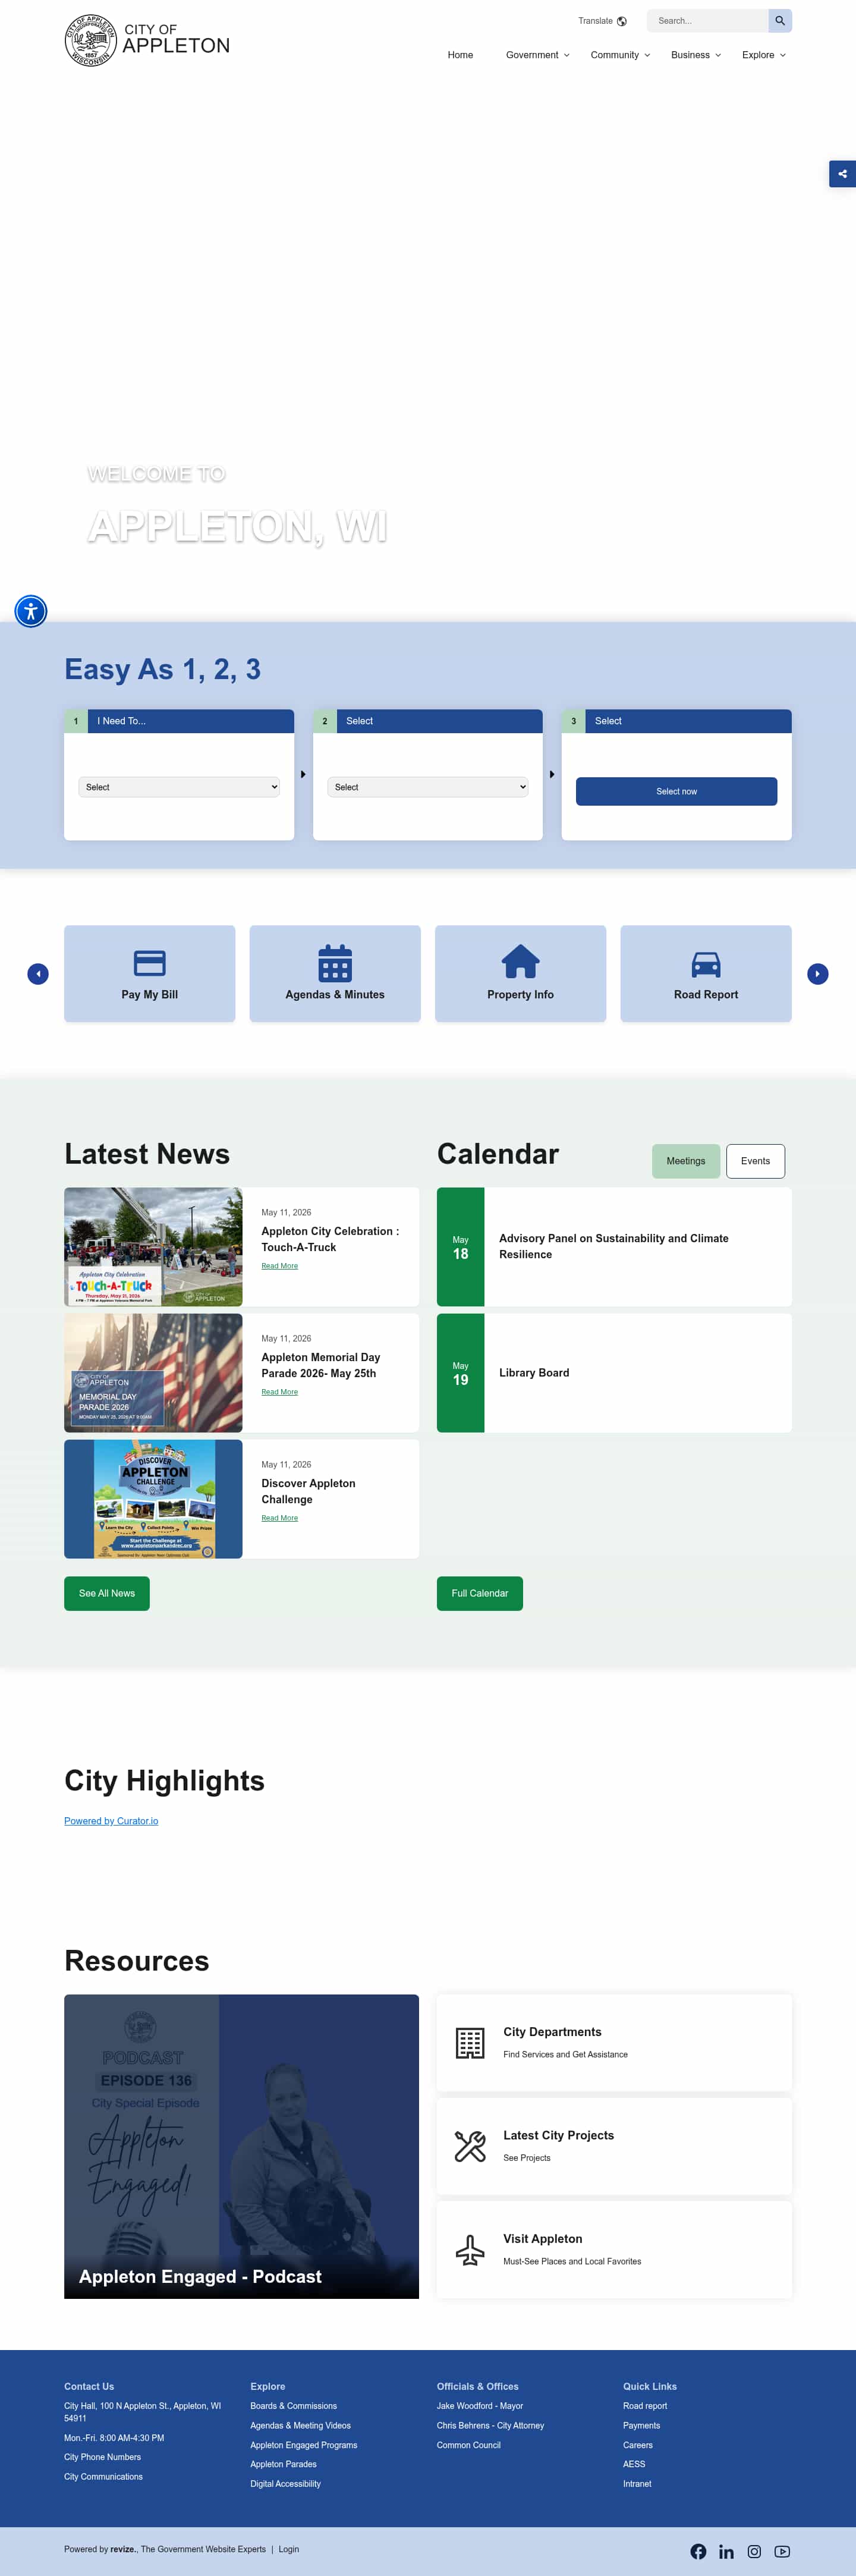Open the Visit Appleton resource card title
Screen dimensions: 856x2576
(x=542, y=2239)
